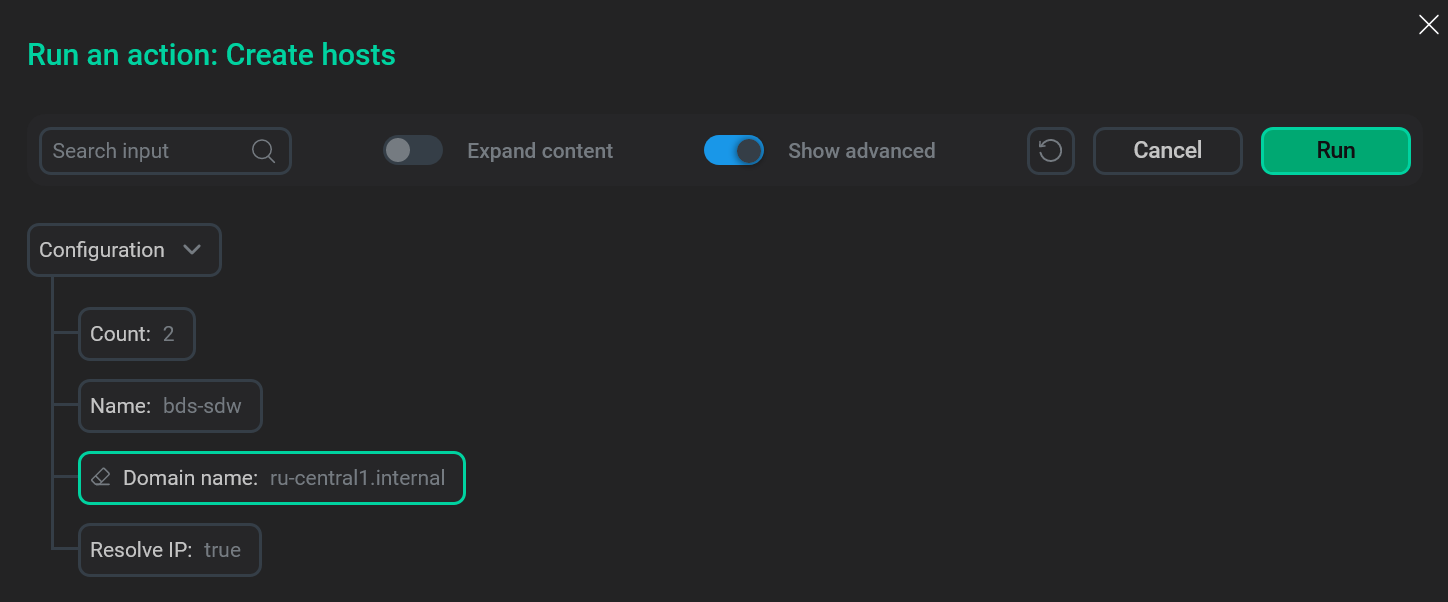Disable the Show advanced toggle
Viewport: 1448px width, 602px height.
[x=734, y=150]
